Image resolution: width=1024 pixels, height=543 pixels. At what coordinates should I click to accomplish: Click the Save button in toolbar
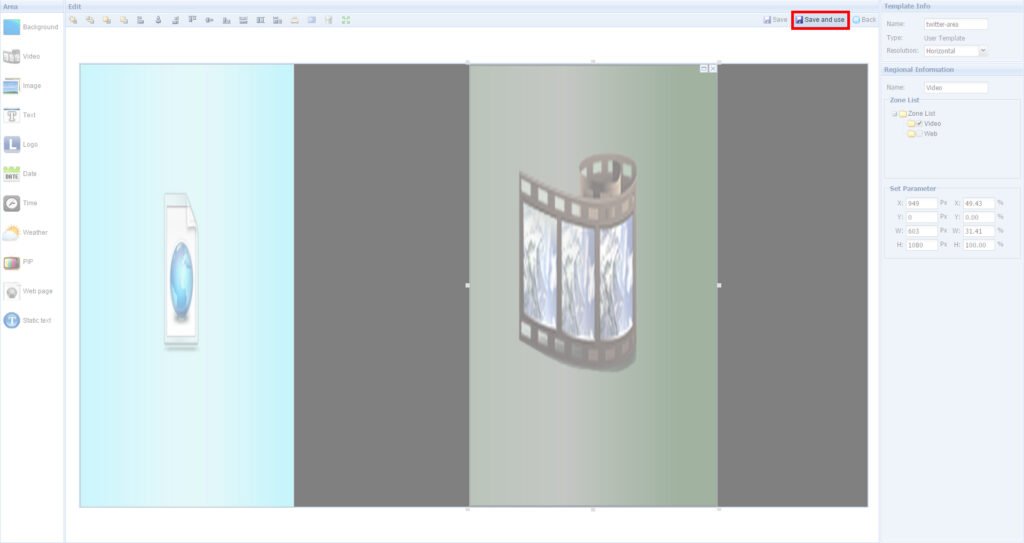click(775, 19)
